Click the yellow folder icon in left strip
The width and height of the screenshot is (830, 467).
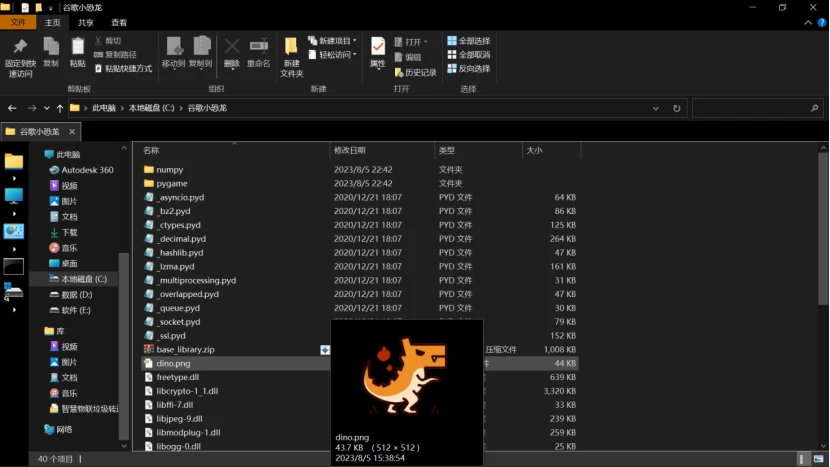pyautogui.click(x=13, y=160)
